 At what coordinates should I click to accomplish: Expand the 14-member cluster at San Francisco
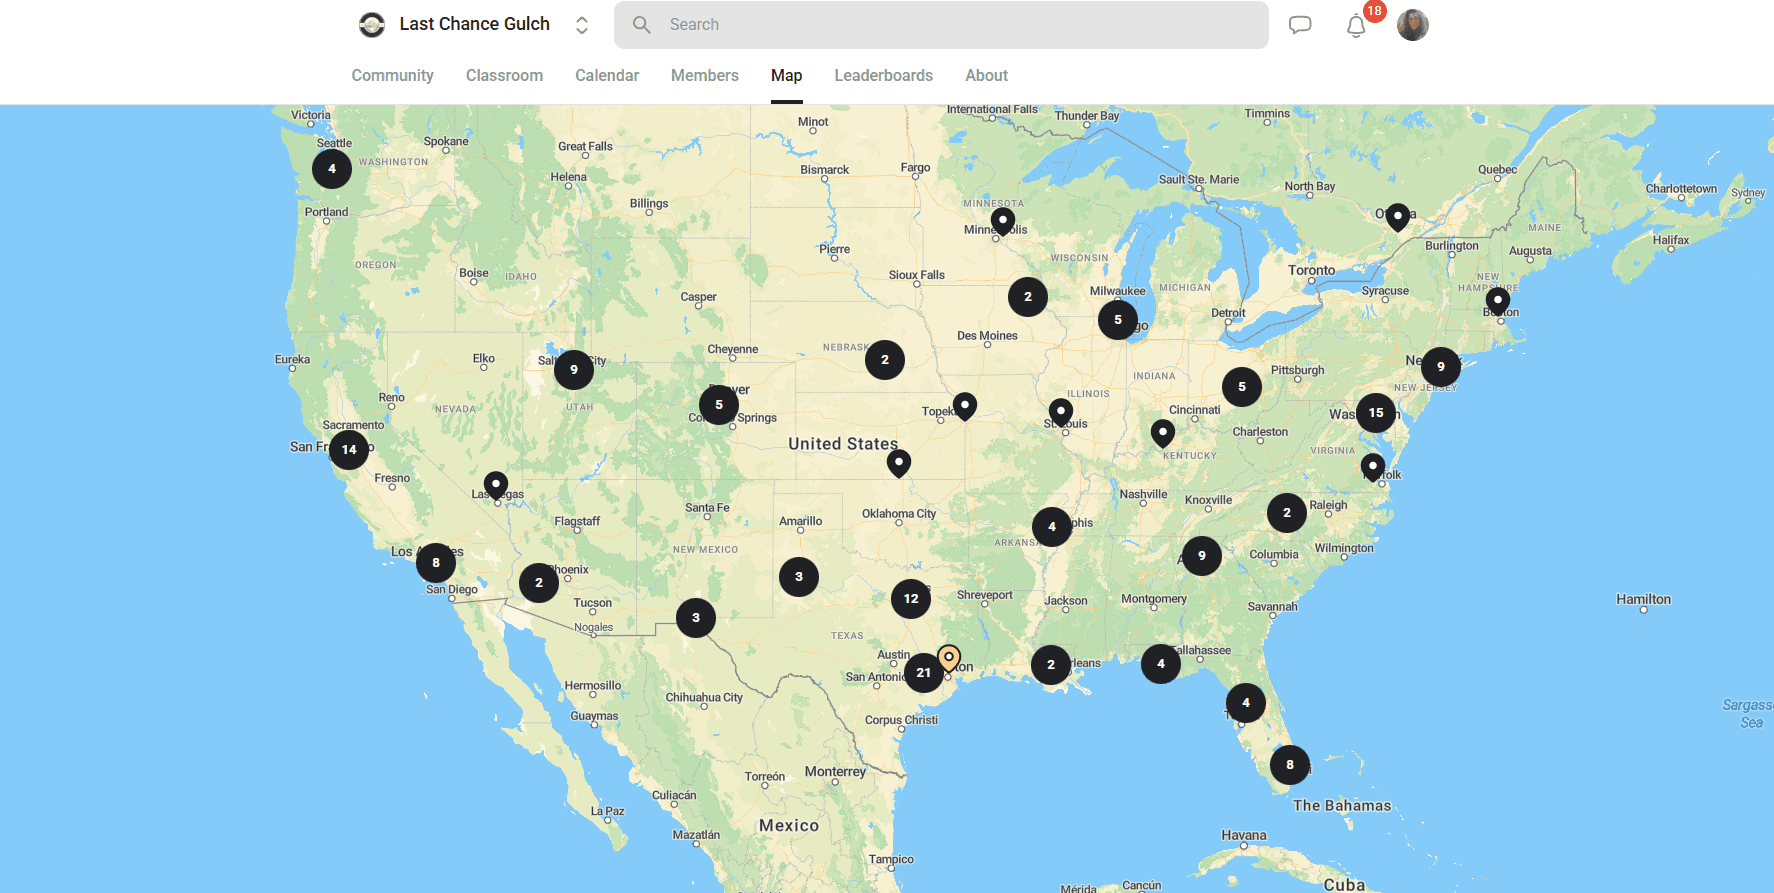pyautogui.click(x=349, y=450)
